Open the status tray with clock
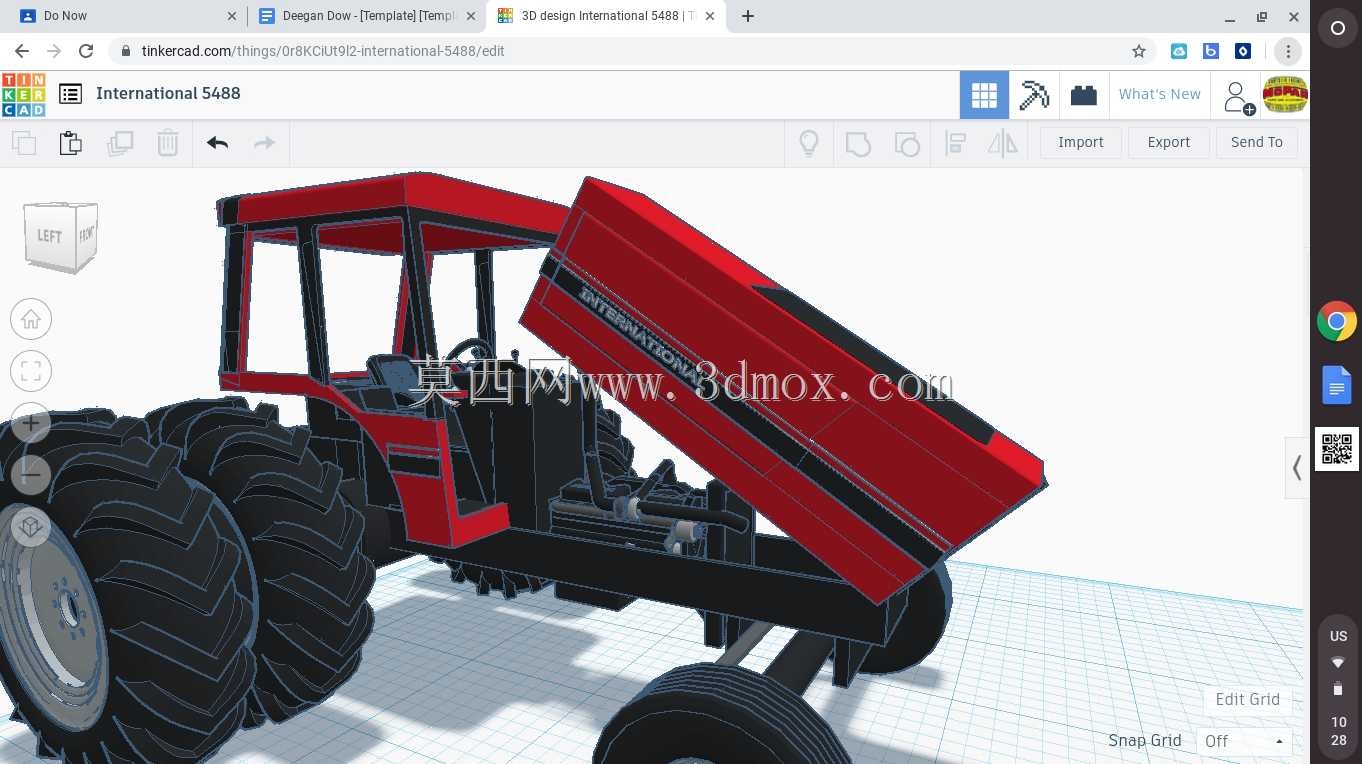The height and width of the screenshot is (764, 1362). tap(1338, 690)
